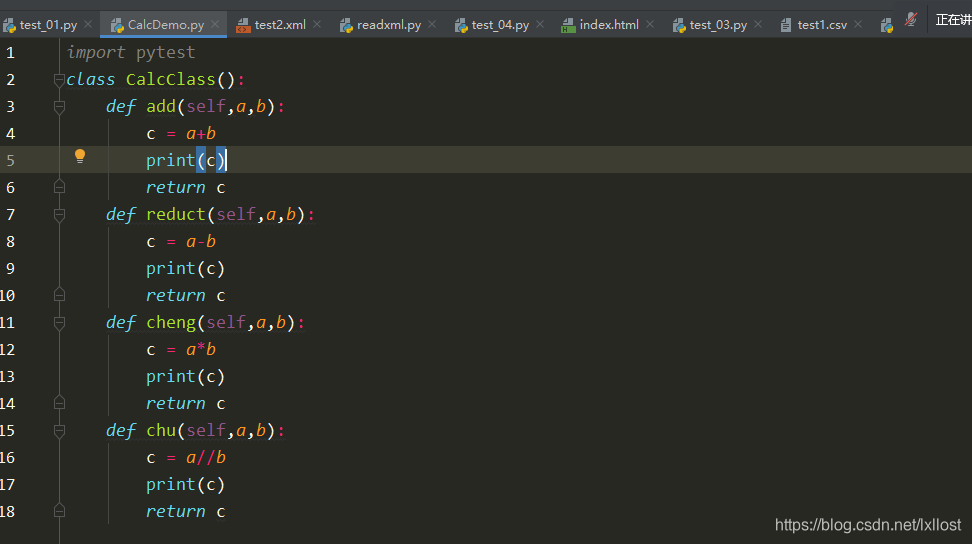Click fold end marker at line 14
The image size is (972, 544).
pos(59,403)
